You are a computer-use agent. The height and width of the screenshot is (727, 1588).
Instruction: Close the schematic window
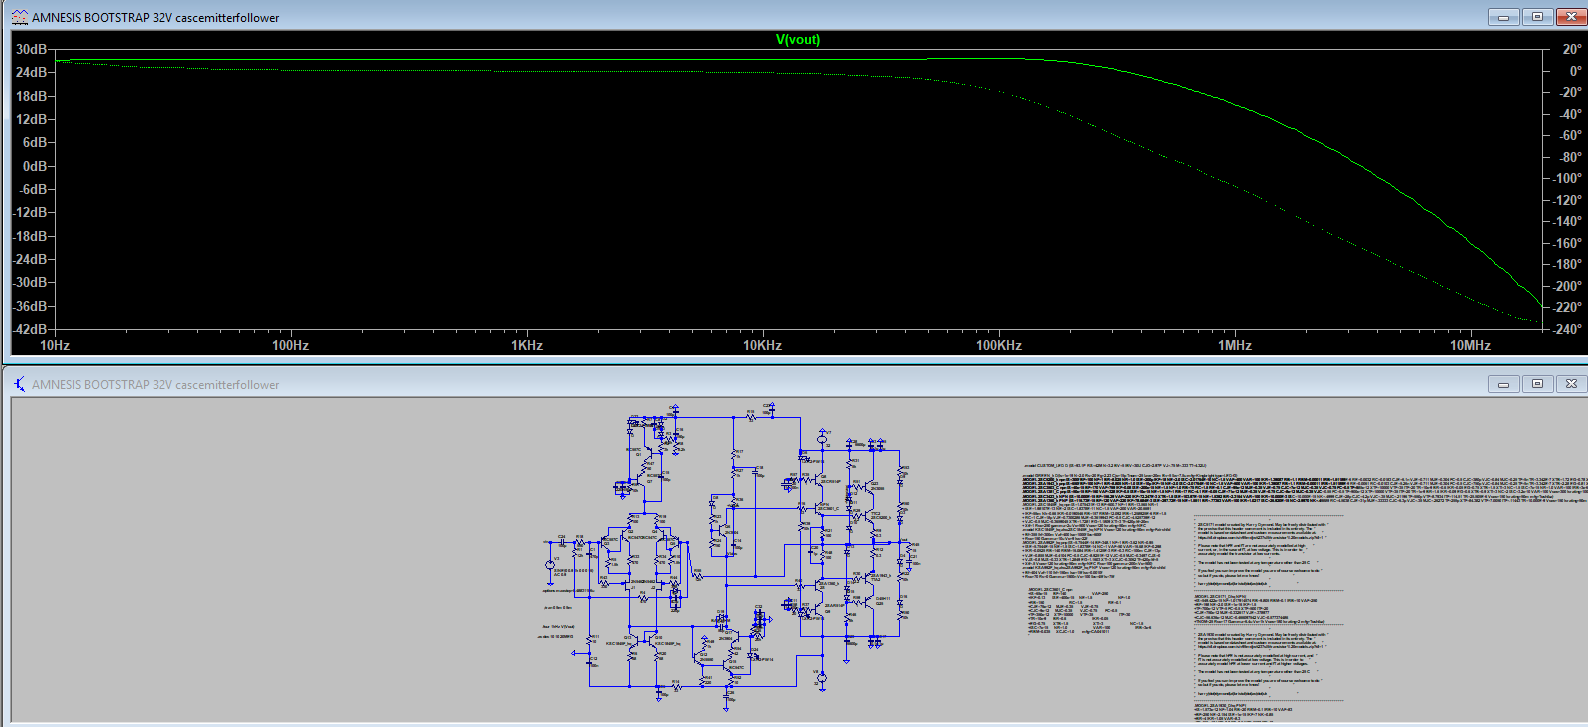(x=1571, y=384)
